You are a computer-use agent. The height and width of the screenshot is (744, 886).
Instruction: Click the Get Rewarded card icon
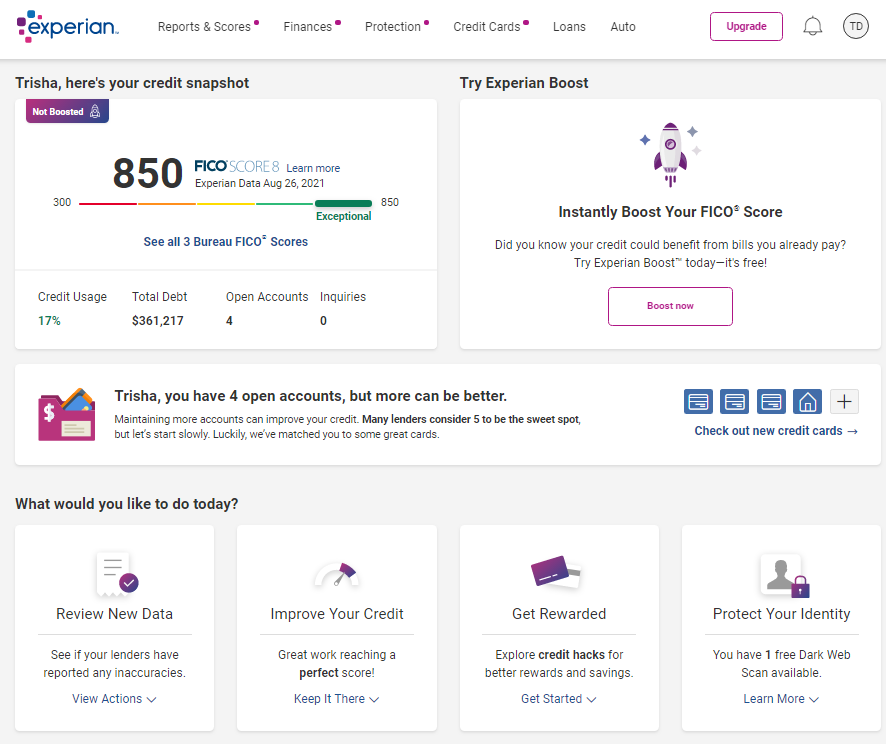click(556, 572)
